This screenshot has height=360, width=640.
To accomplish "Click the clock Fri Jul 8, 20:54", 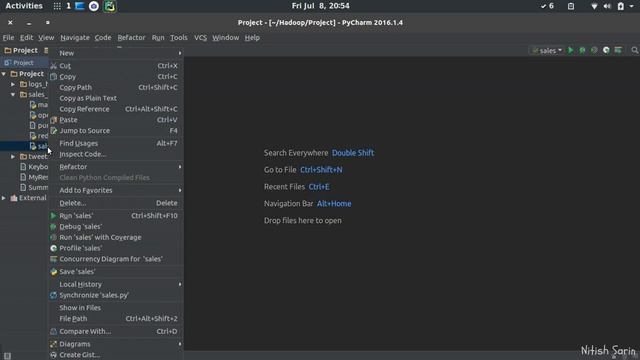I will pos(320,6).
